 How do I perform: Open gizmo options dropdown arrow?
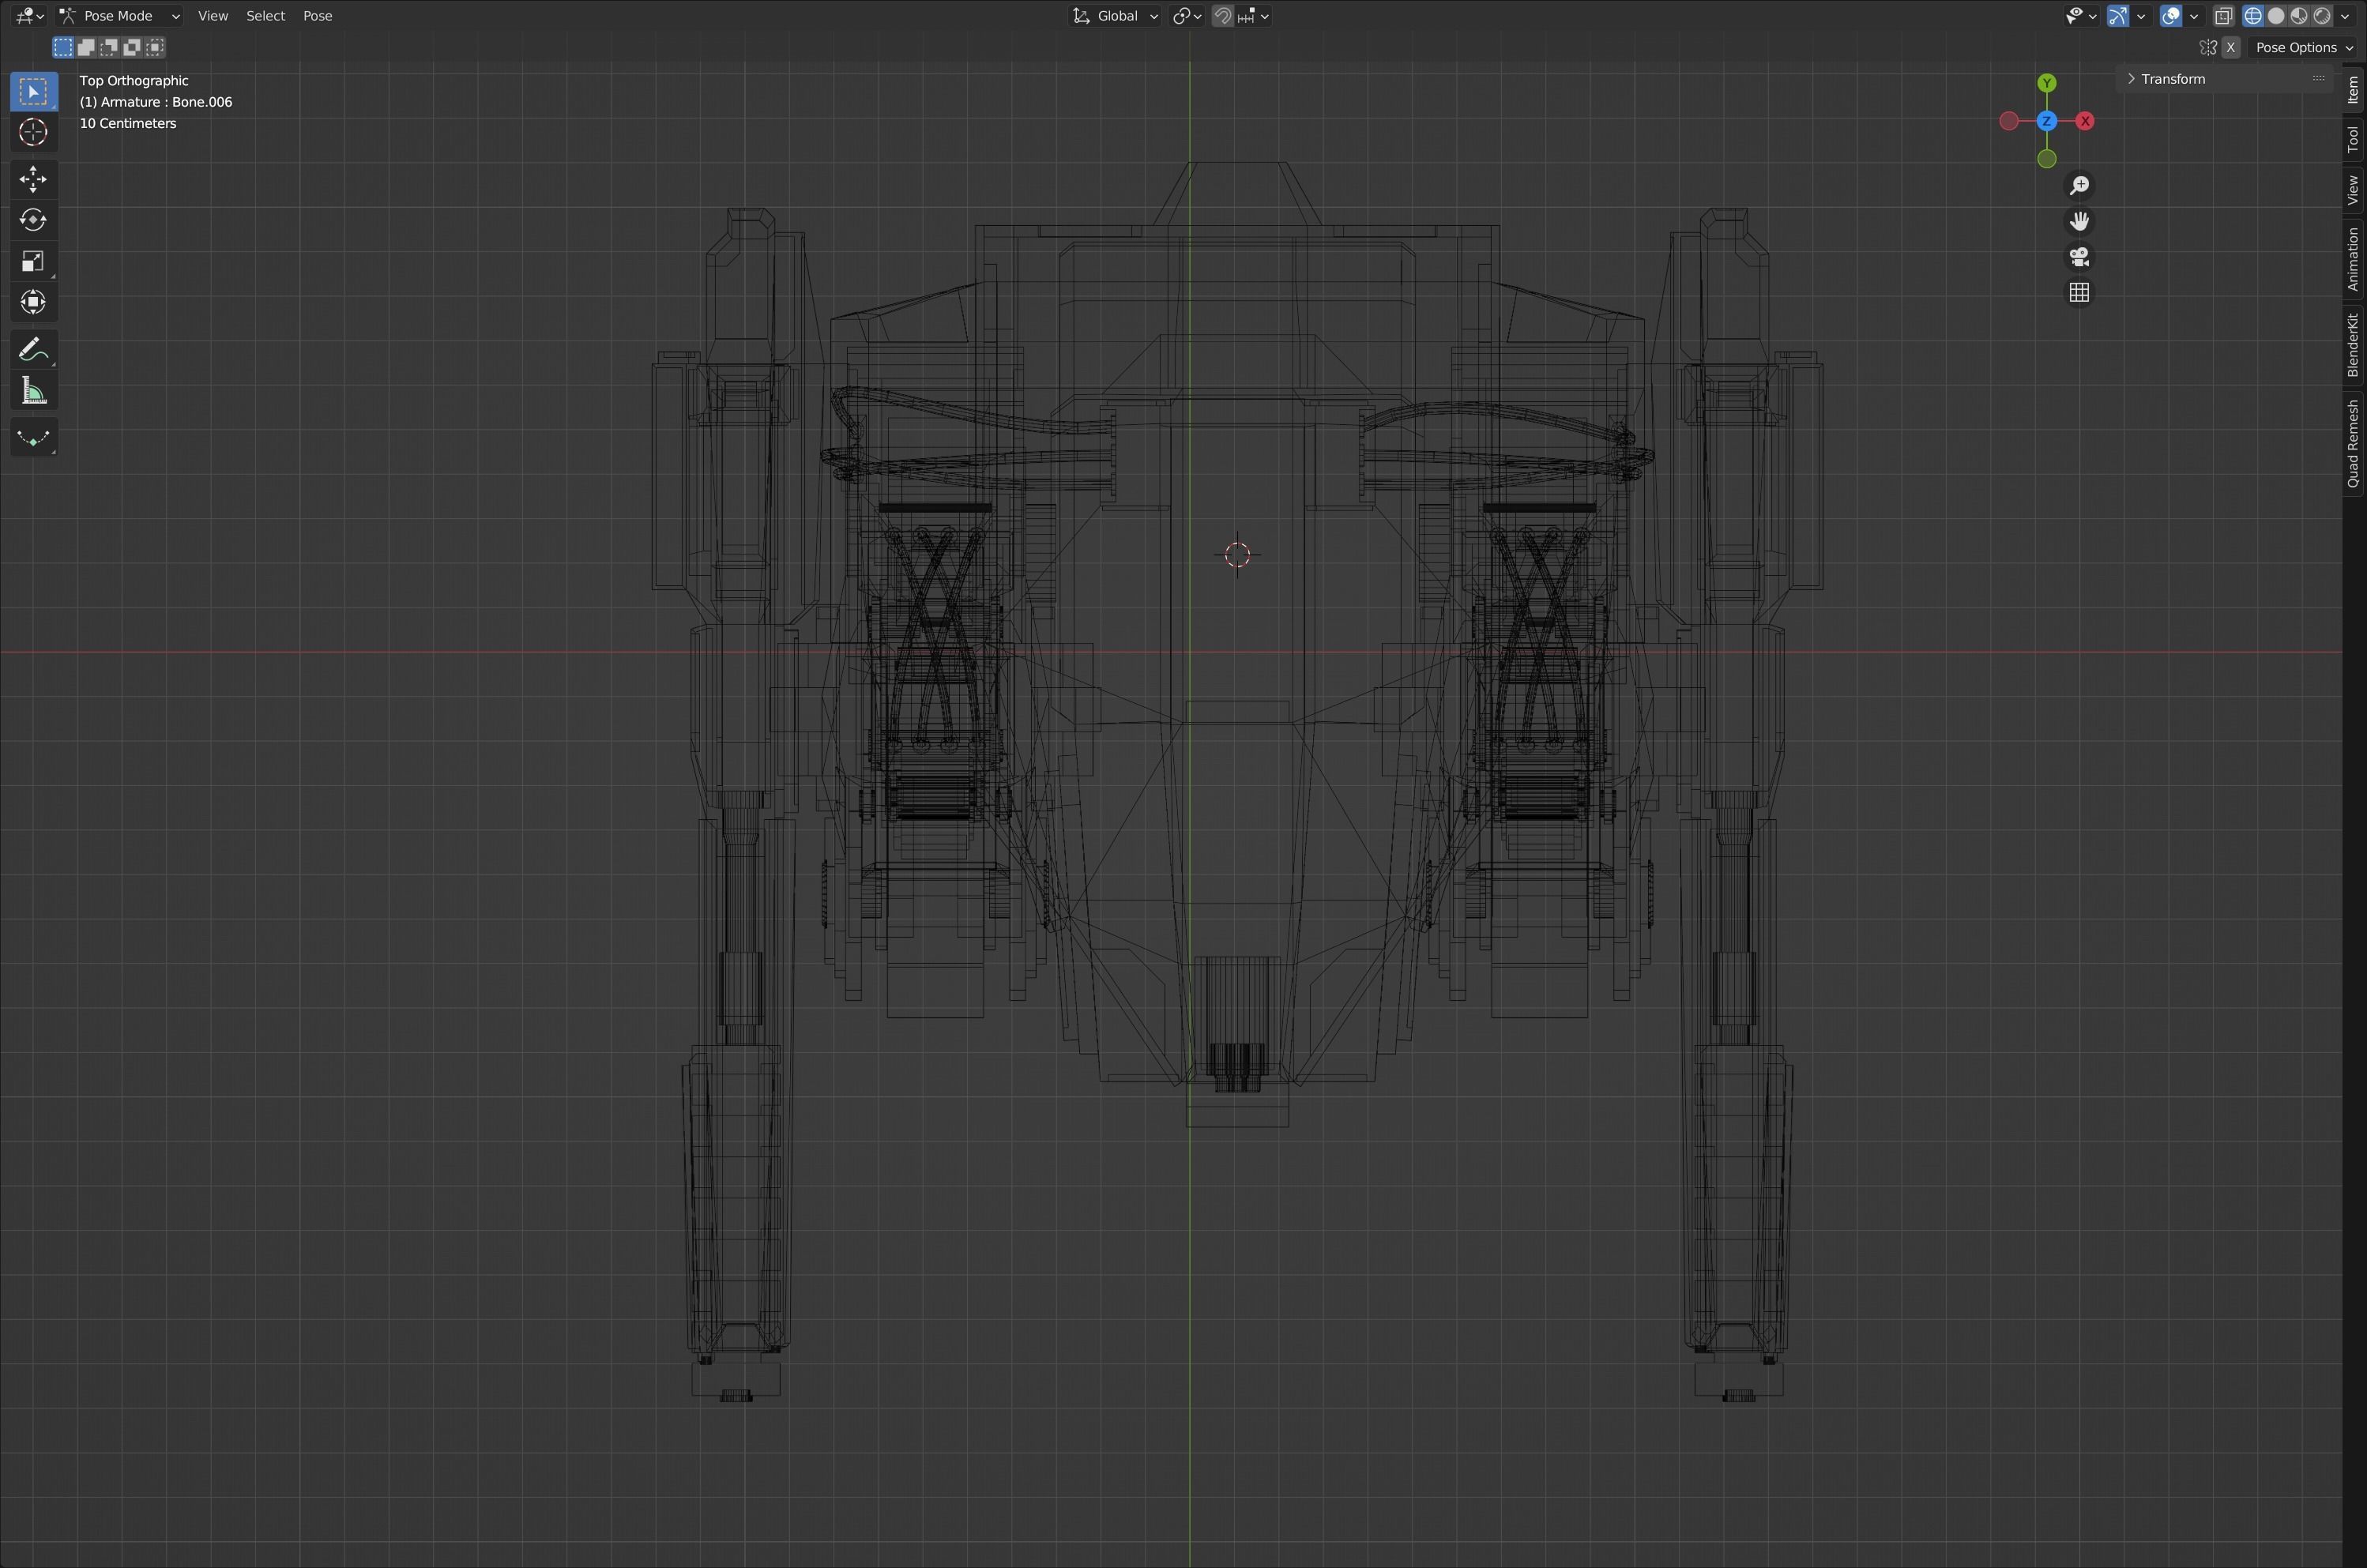click(2141, 16)
